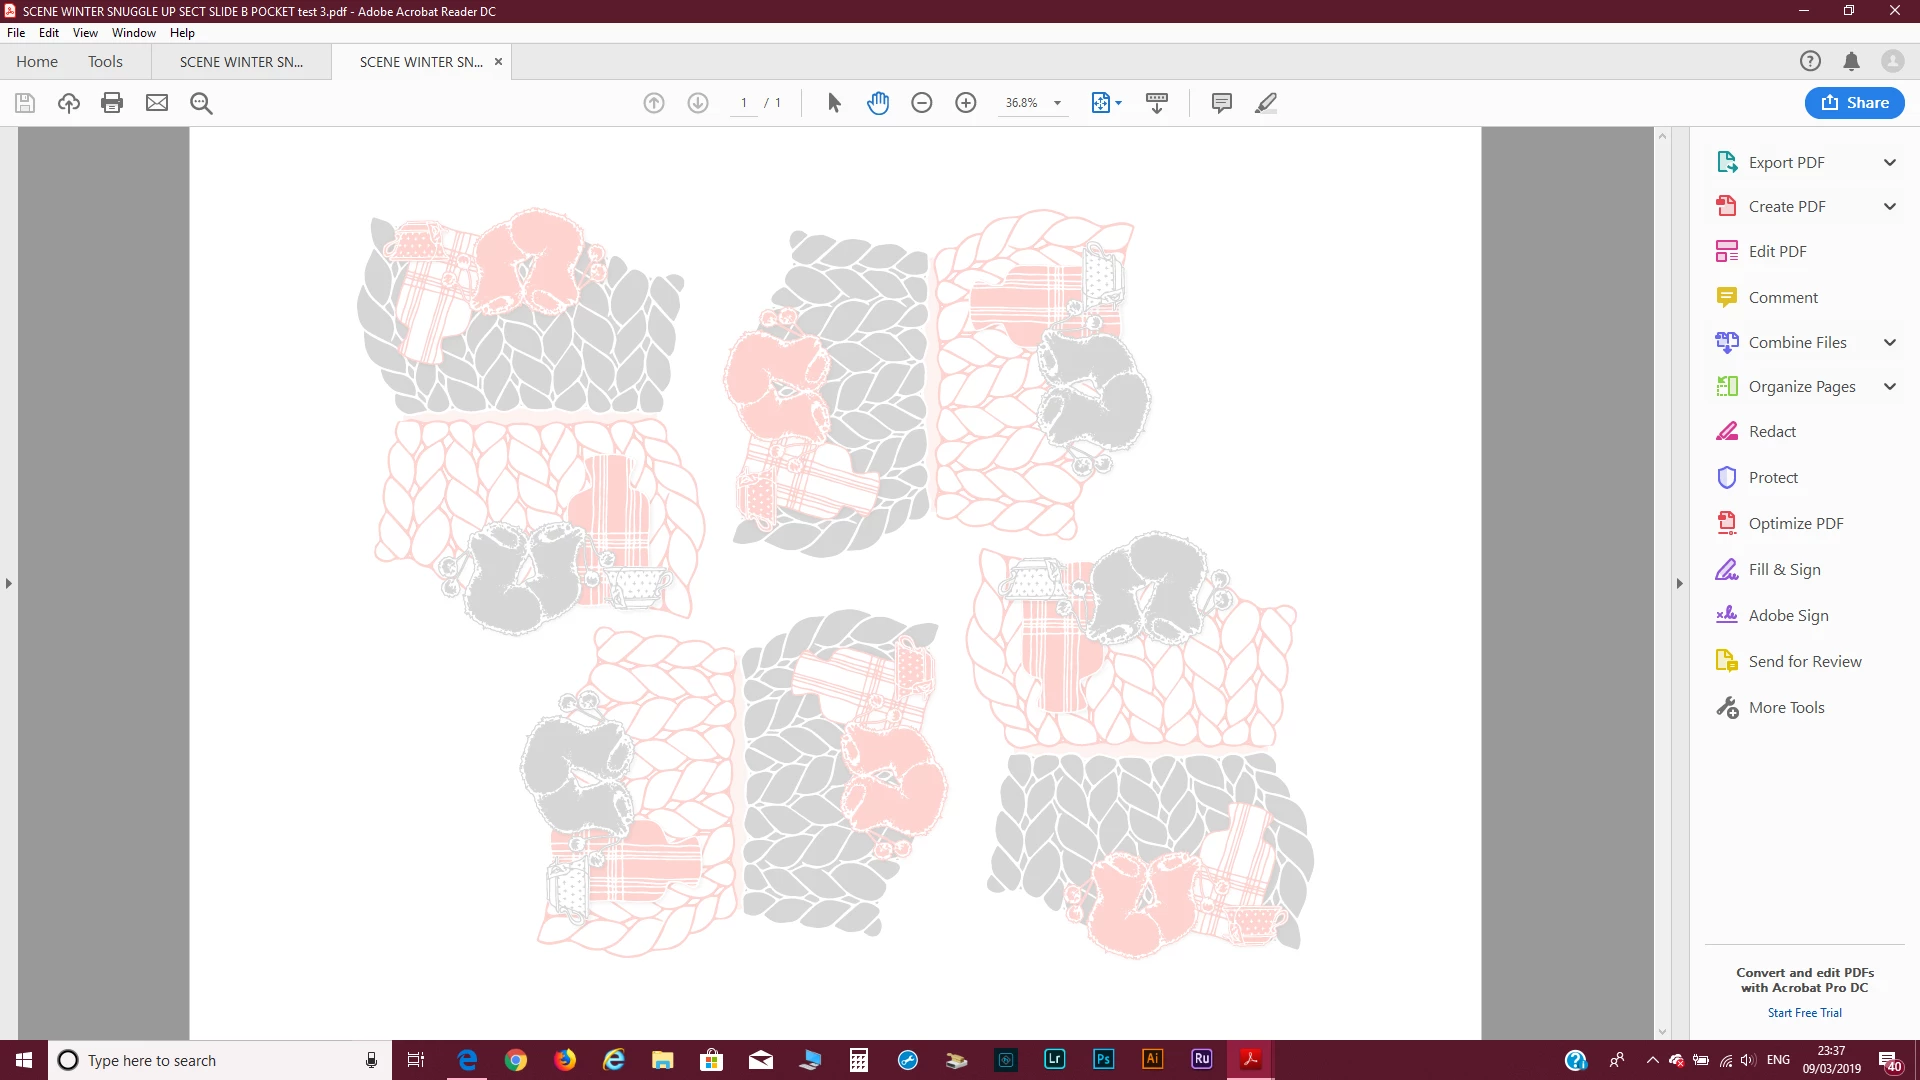This screenshot has width=1920, height=1080.
Task: Click the arrow Selection tool
Action: (x=834, y=103)
